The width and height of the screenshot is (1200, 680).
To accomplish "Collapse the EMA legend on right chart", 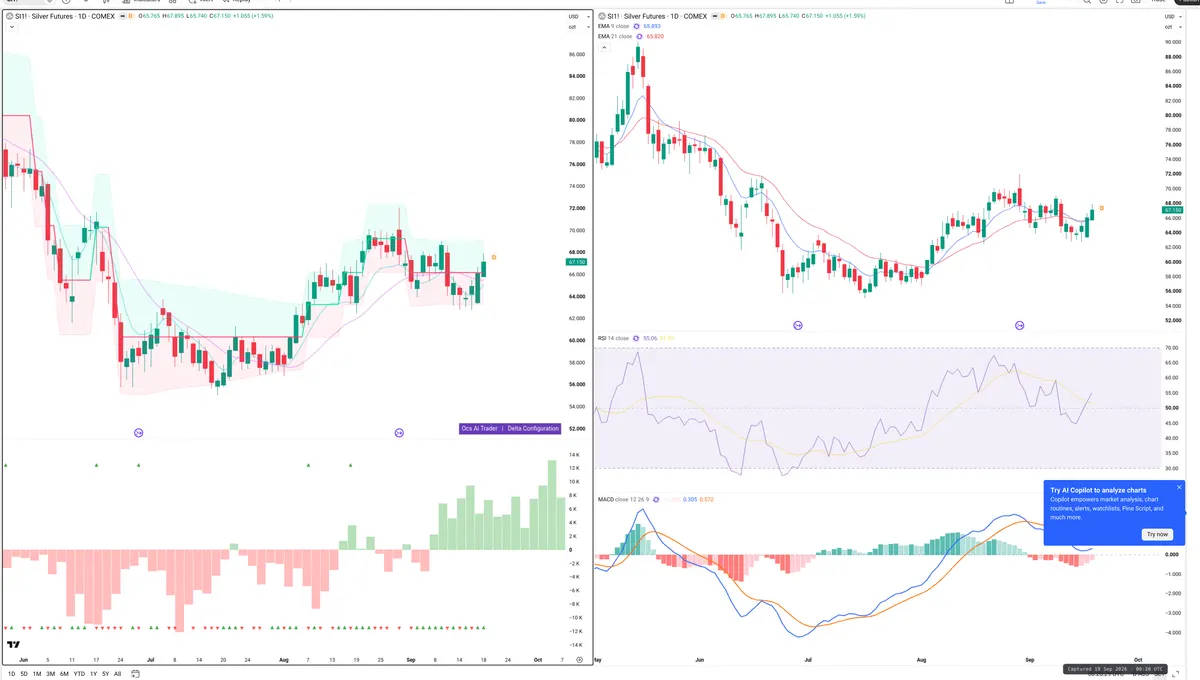I will 602,46.
